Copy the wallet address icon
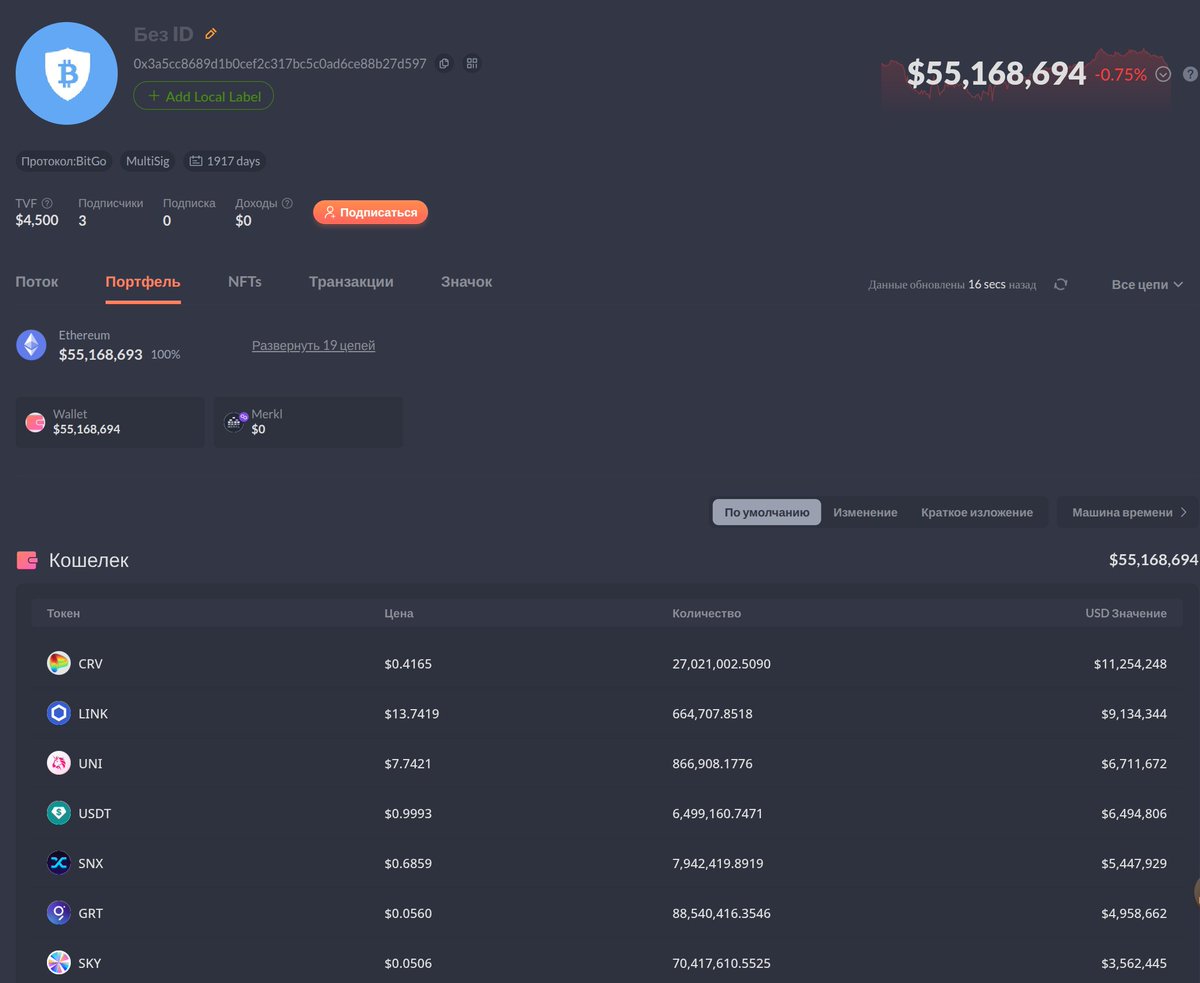The width and height of the screenshot is (1200, 983). coord(444,64)
